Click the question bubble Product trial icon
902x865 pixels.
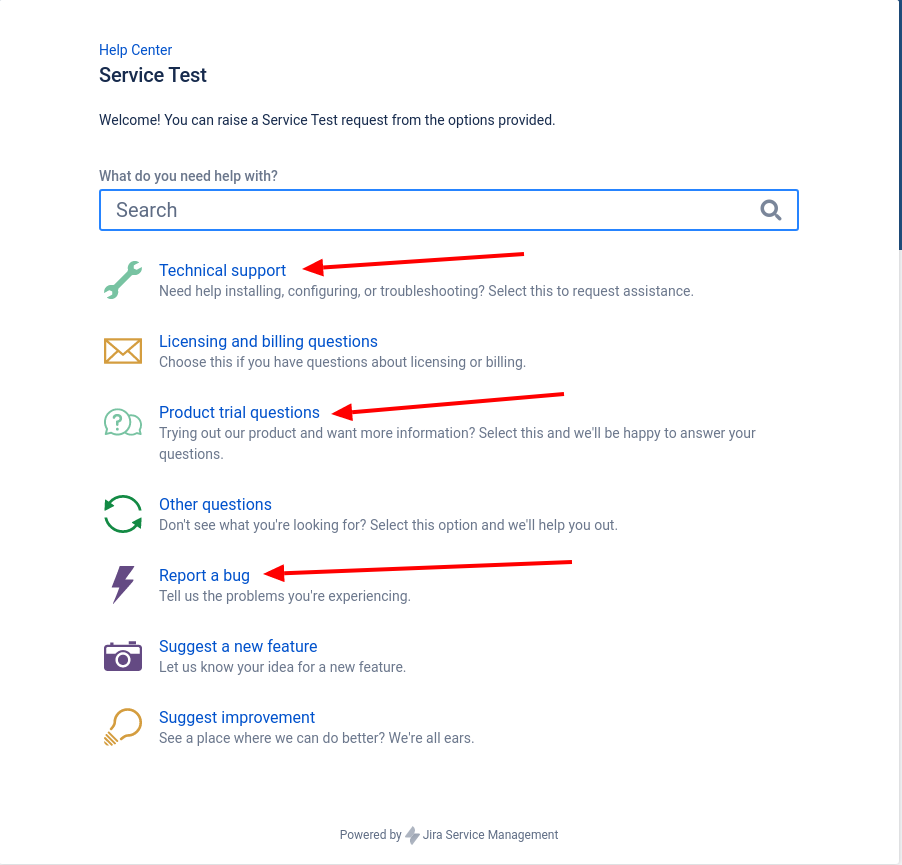tap(123, 422)
